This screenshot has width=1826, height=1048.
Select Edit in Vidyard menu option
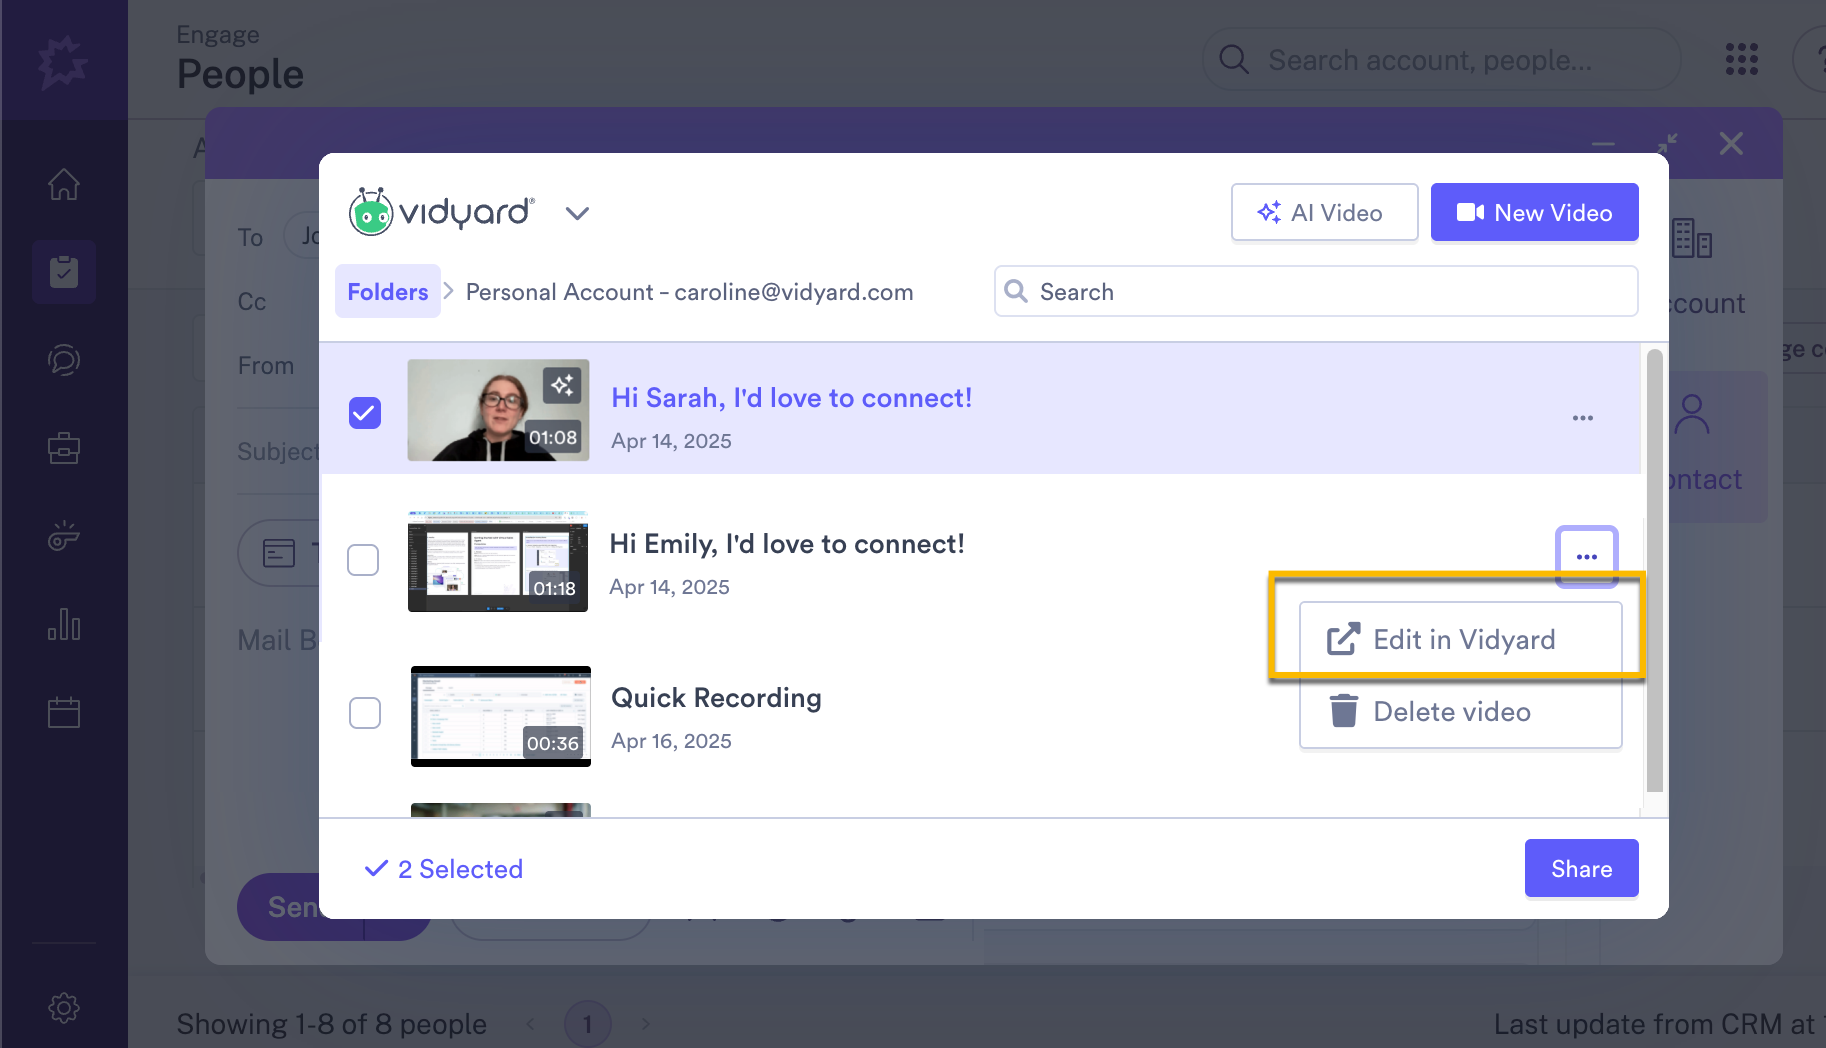[x=1460, y=639]
